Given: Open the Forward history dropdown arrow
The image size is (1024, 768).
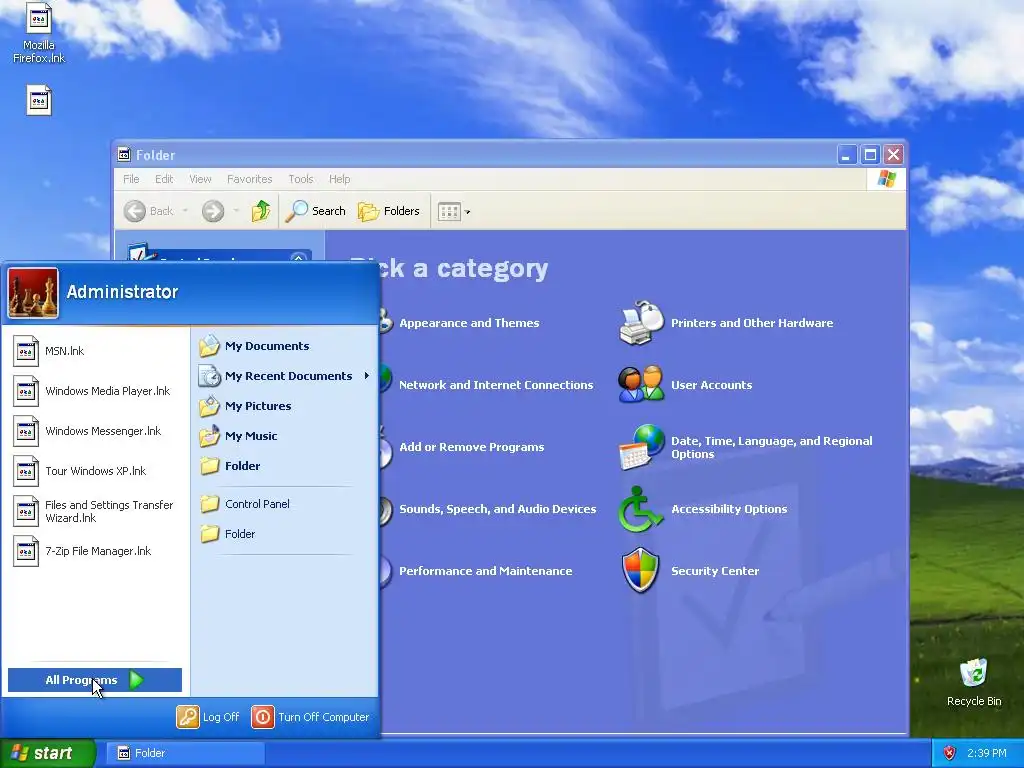Looking at the screenshot, I should click(236, 211).
